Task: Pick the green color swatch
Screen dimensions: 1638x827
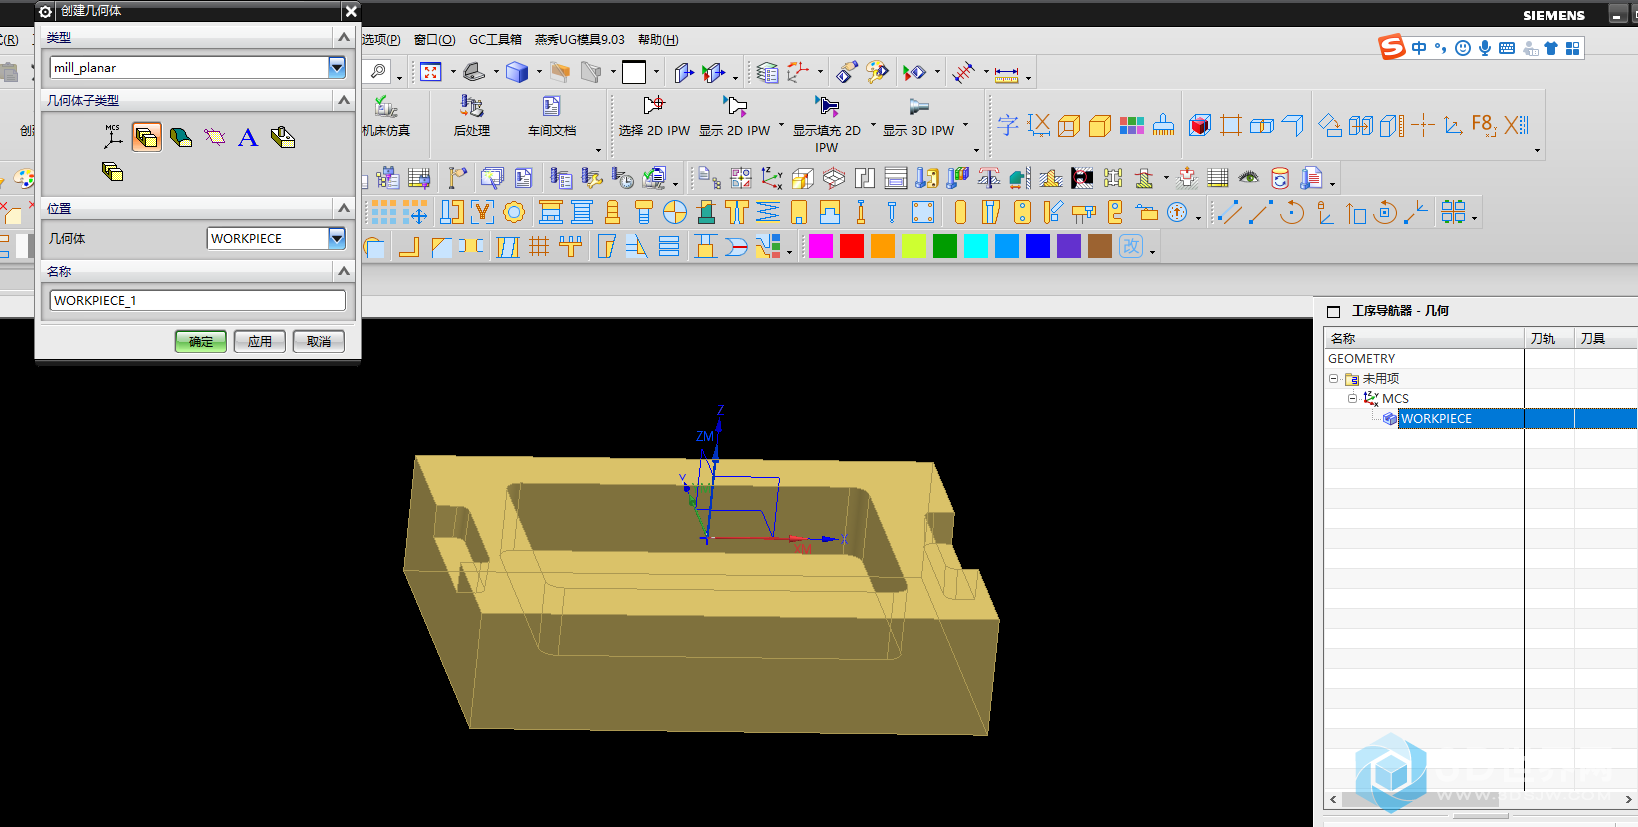Action: tap(945, 246)
